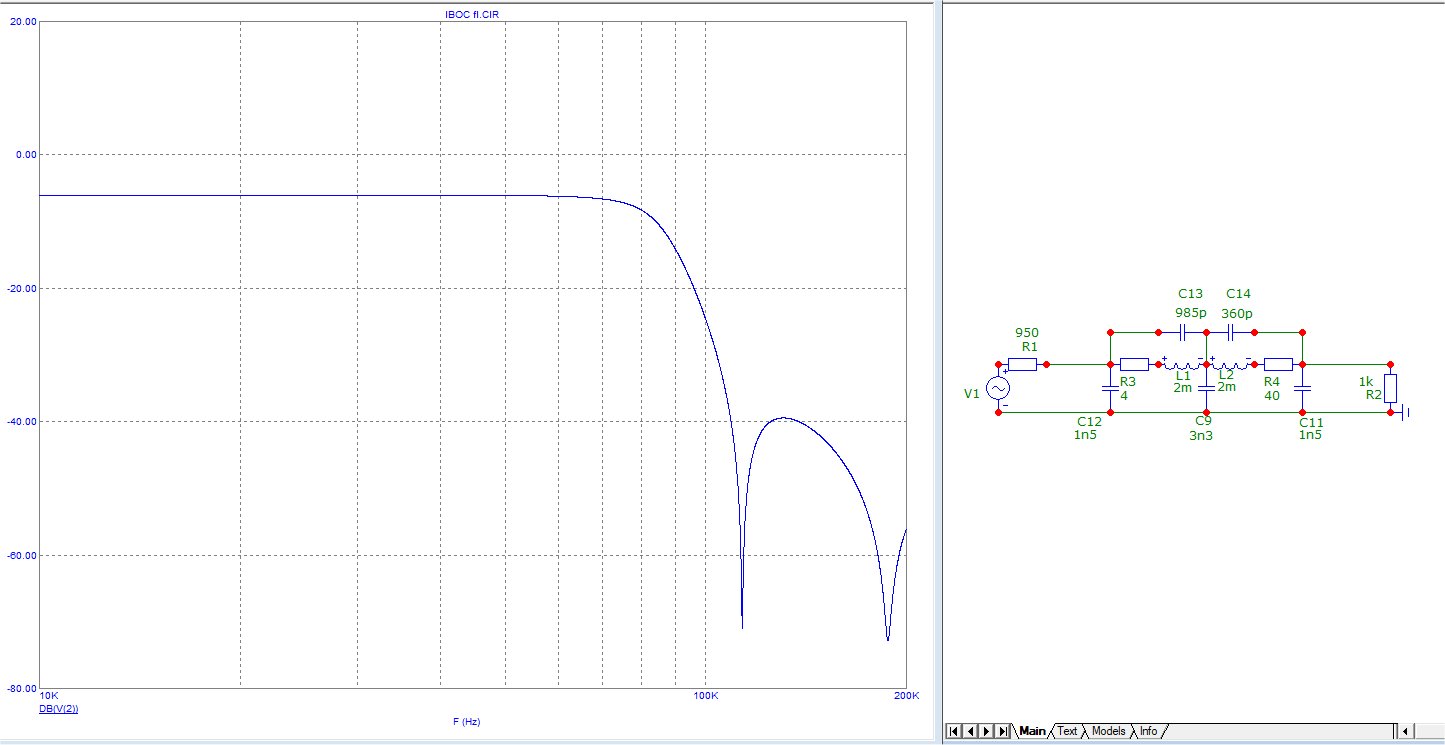Screen dimensions: 1445x745
Task: Click the 1k value of R2
Action: pyautogui.click(x=1365, y=381)
